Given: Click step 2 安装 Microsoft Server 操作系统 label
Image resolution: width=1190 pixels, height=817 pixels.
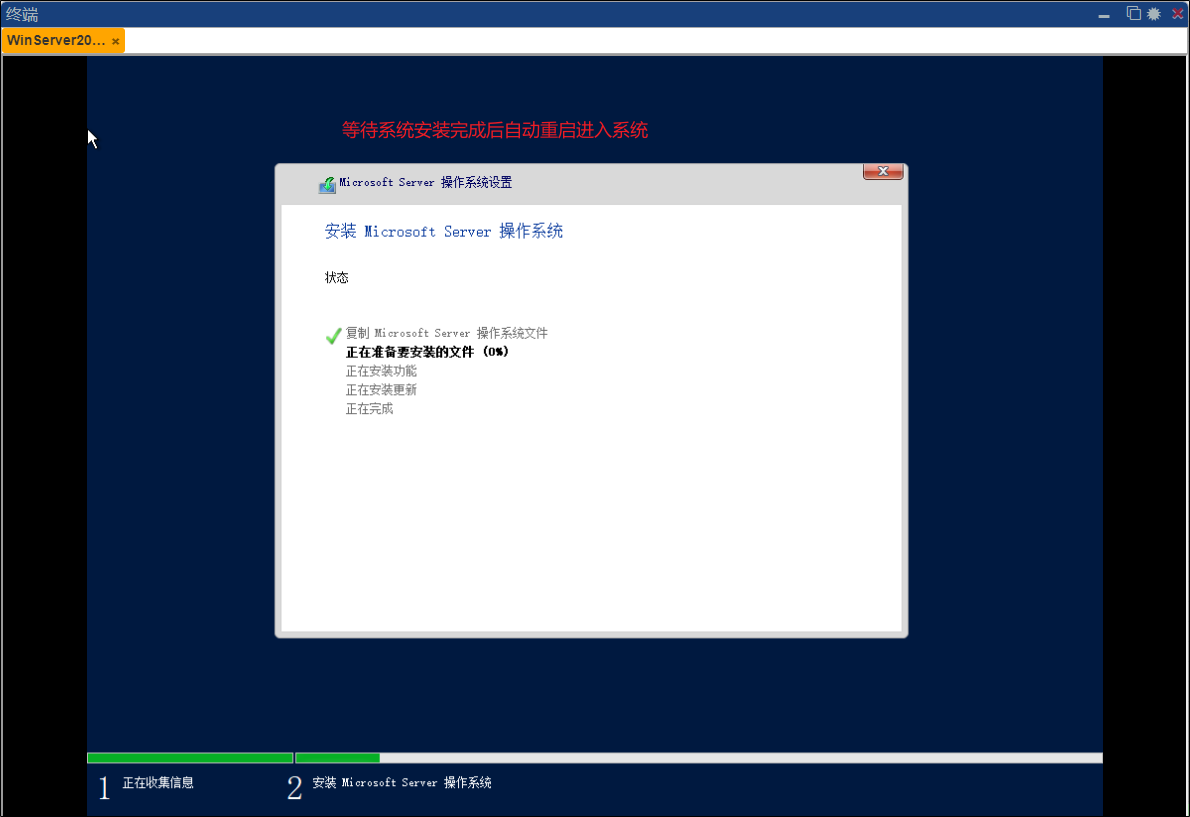Looking at the screenshot, I should tap(401, 782).
